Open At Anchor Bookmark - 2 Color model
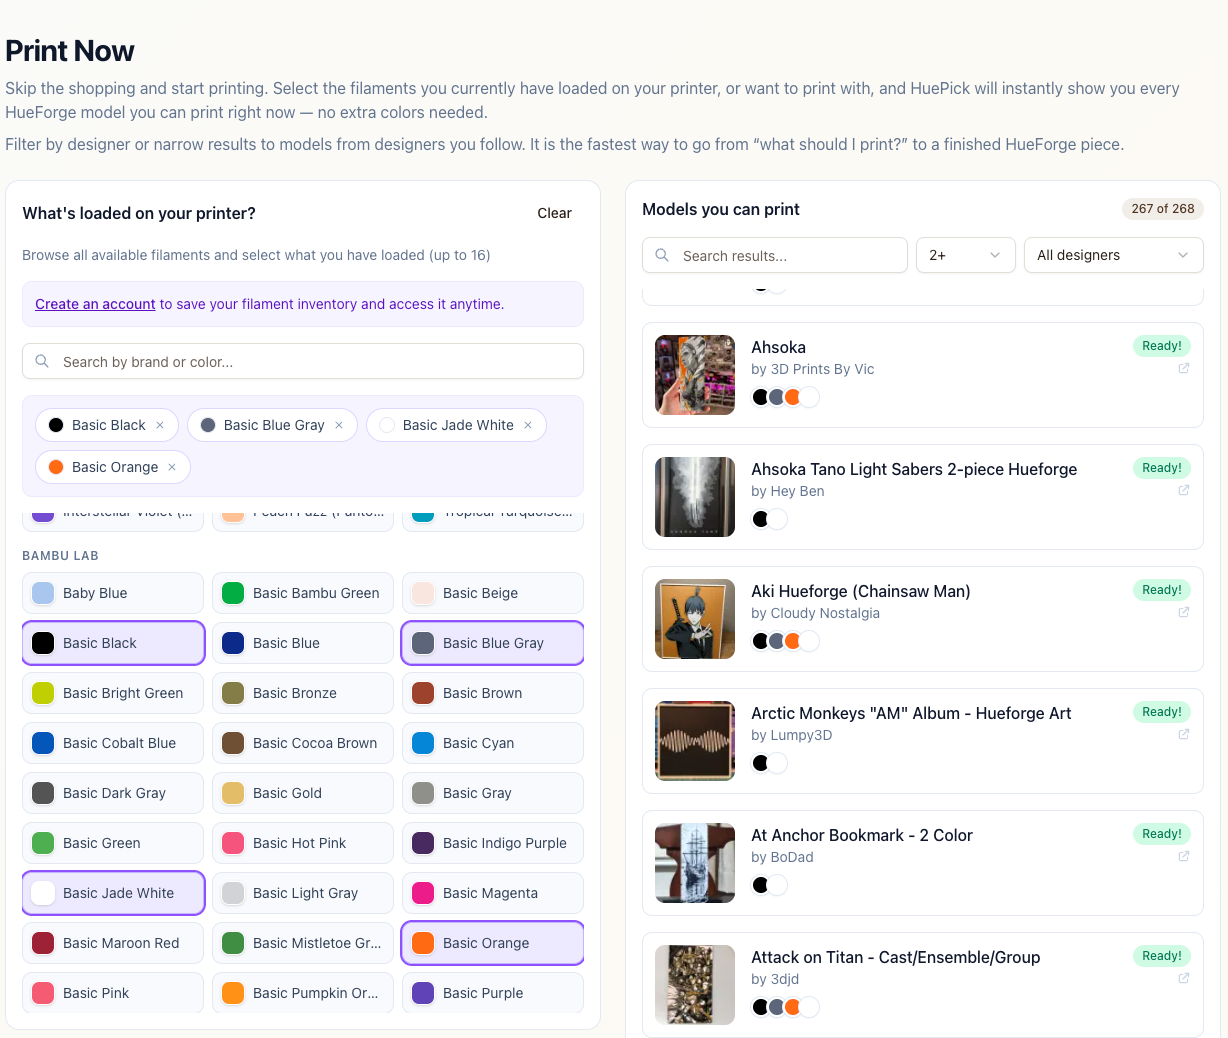This screenshot has width=1228, height=1038. pyautogui.click(x=862, y=835)
